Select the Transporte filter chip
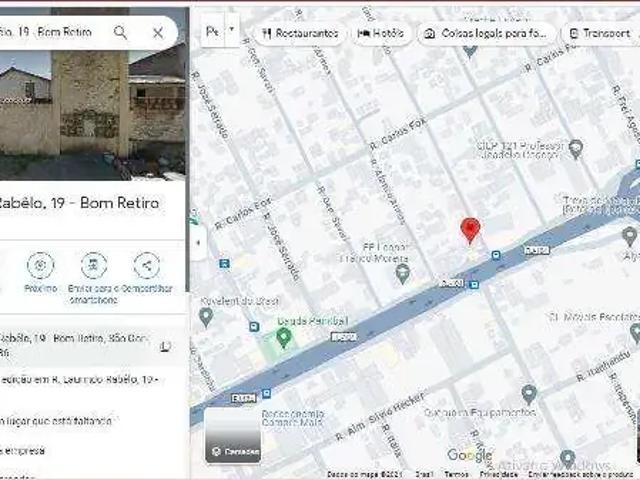Screen dimensions: 640x480 point(600,33)
